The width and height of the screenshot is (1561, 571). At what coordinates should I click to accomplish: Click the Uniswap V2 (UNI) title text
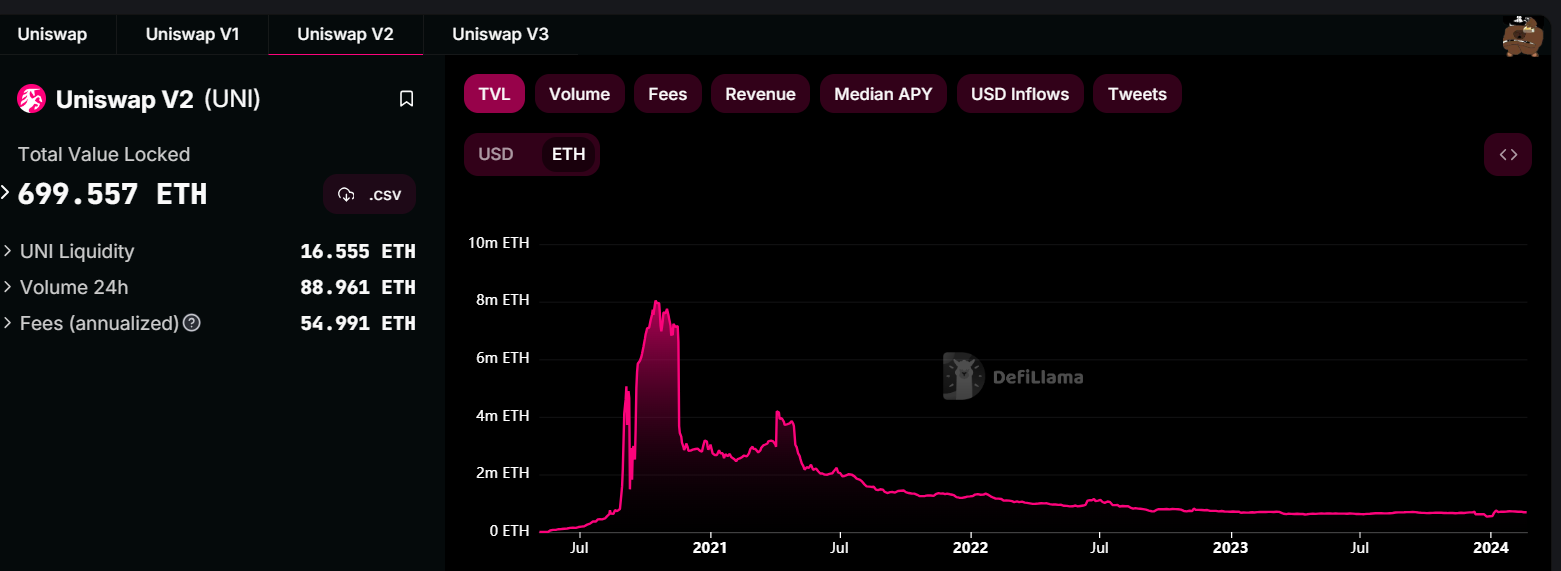coord(158,99)
